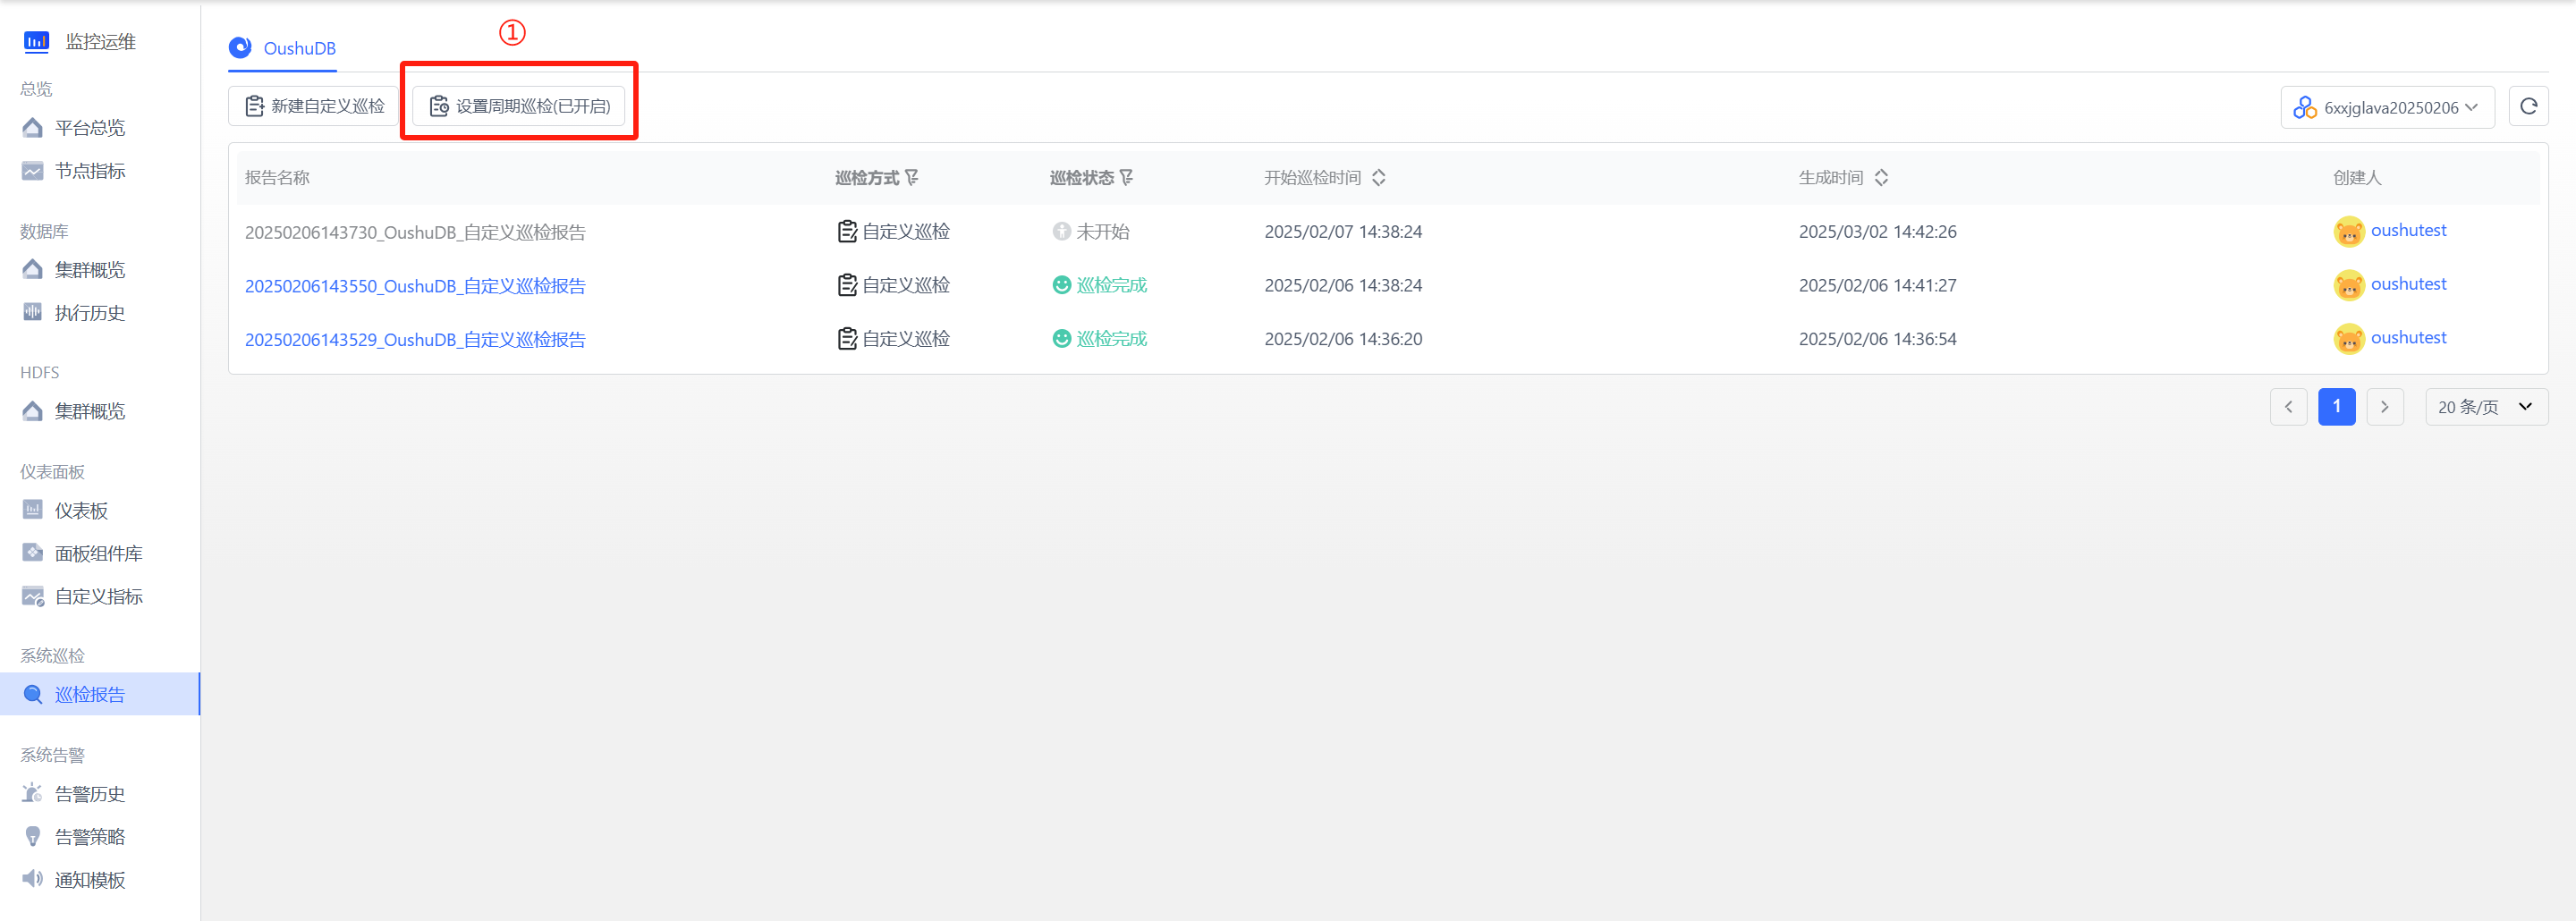Click start time 2025/02/07 14:38:24

(x=1343, y=232)
